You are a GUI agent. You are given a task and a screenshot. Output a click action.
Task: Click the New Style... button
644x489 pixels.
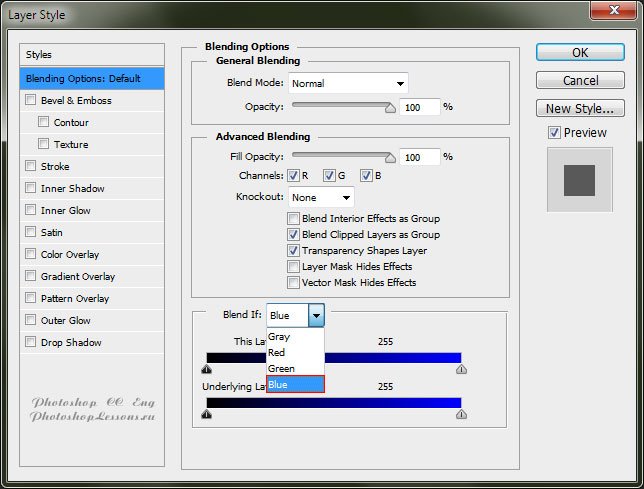click(580, 108)
